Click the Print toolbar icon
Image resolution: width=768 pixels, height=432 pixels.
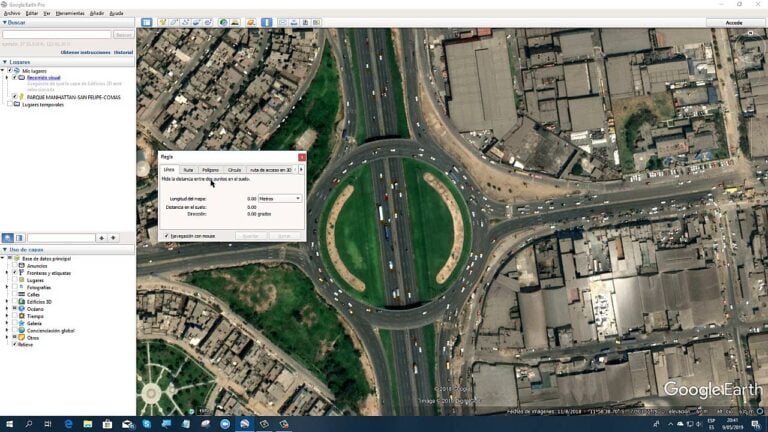(x=294, y=23)
